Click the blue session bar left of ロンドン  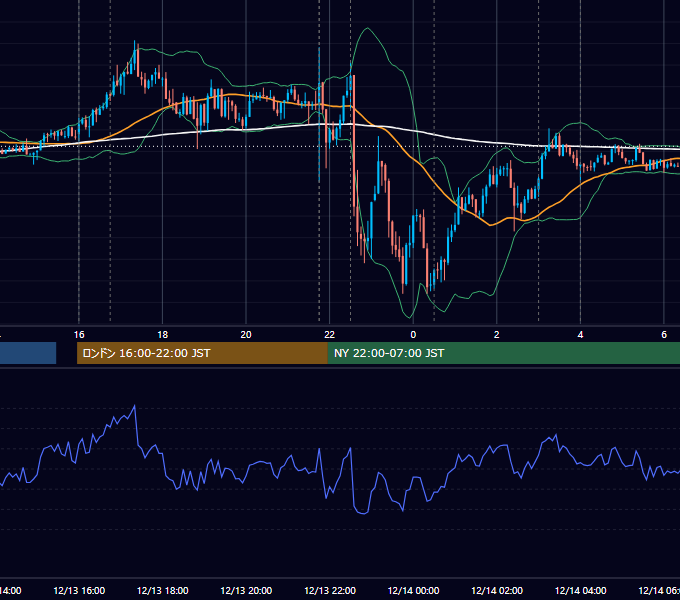point(28,353)
